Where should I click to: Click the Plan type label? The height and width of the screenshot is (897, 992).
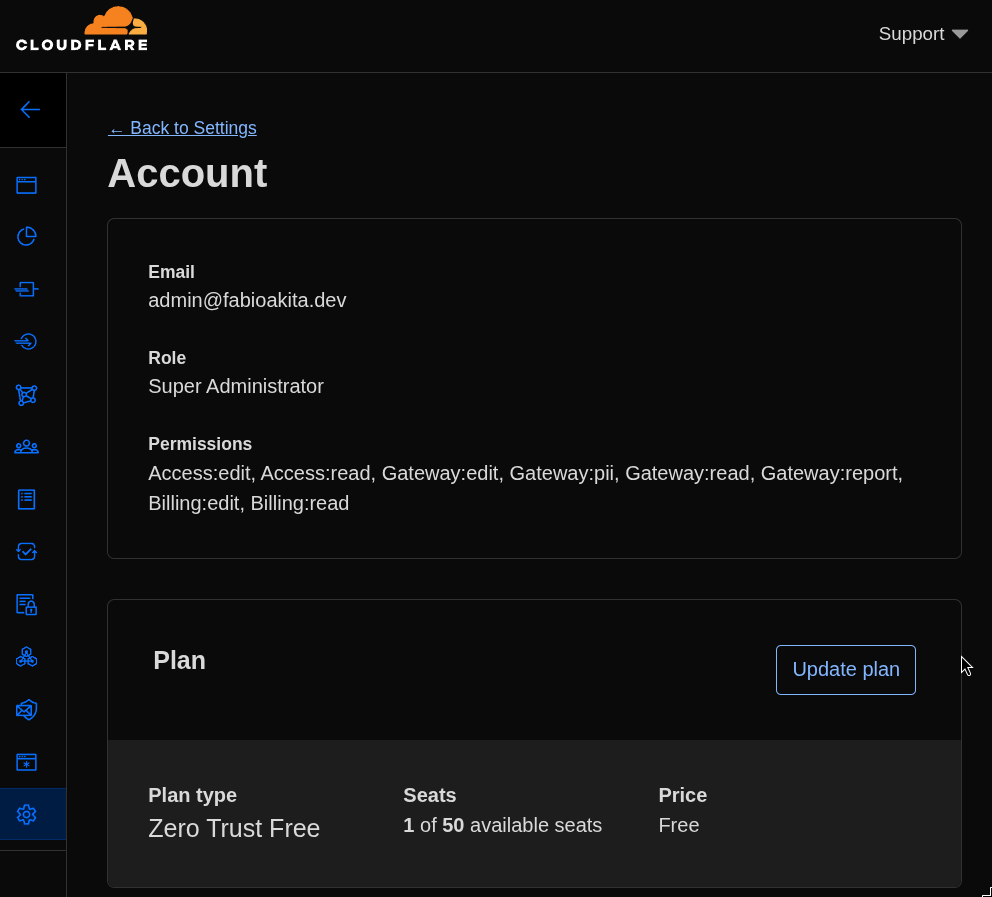[x=192, y=795]
